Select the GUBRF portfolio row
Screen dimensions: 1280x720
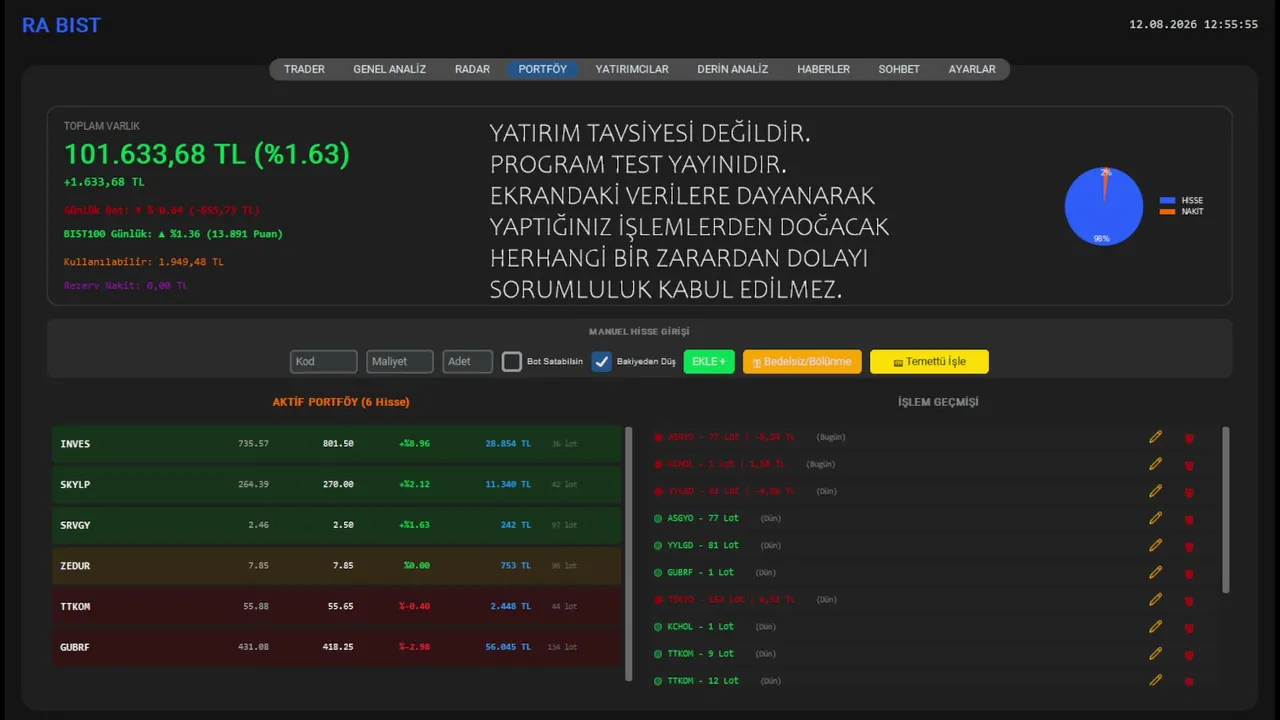tap(337, 647)
